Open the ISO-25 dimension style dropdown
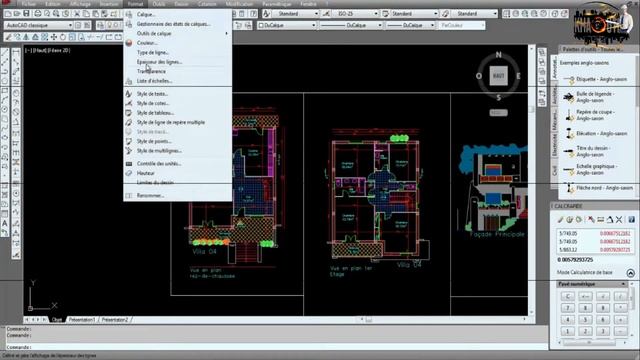 tap(354, 13)
